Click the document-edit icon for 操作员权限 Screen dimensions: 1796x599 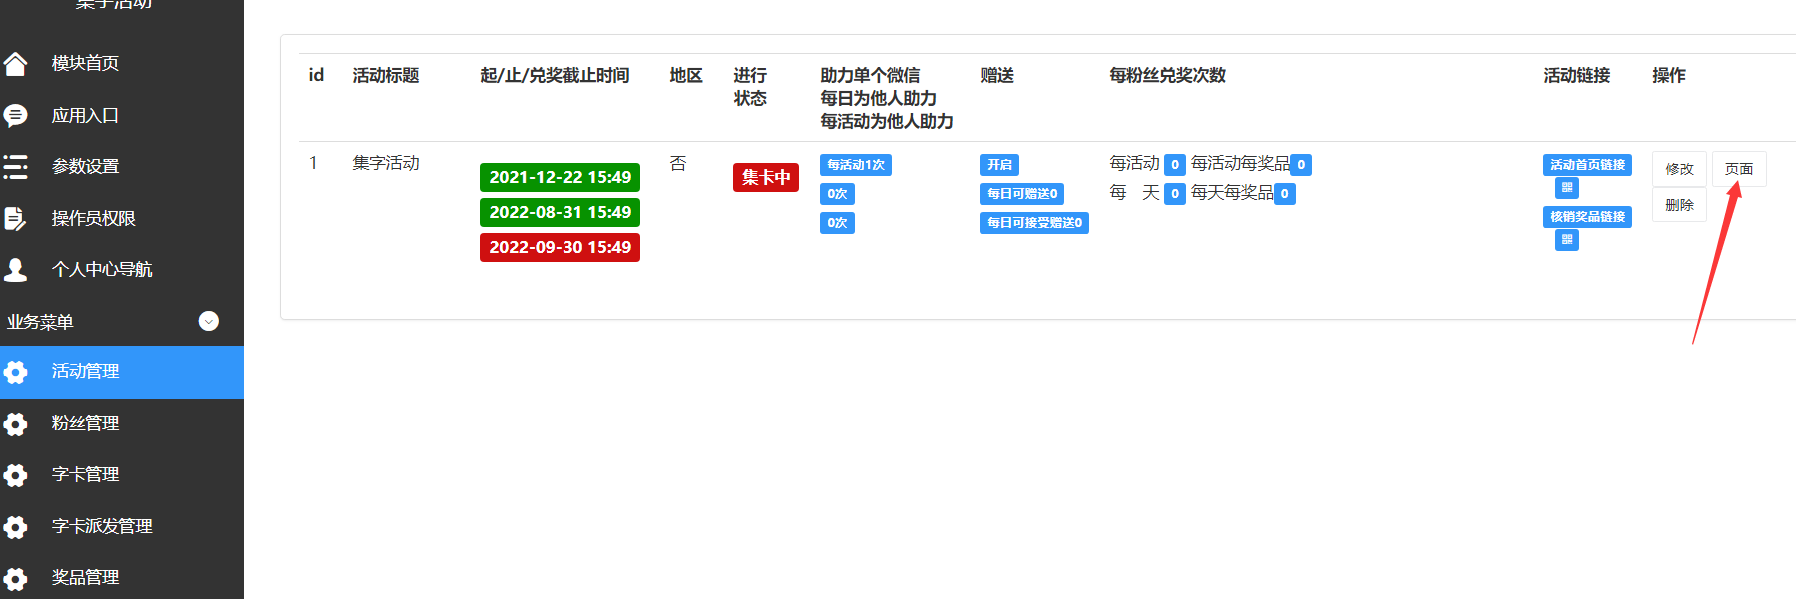click(x=16, y=218)
